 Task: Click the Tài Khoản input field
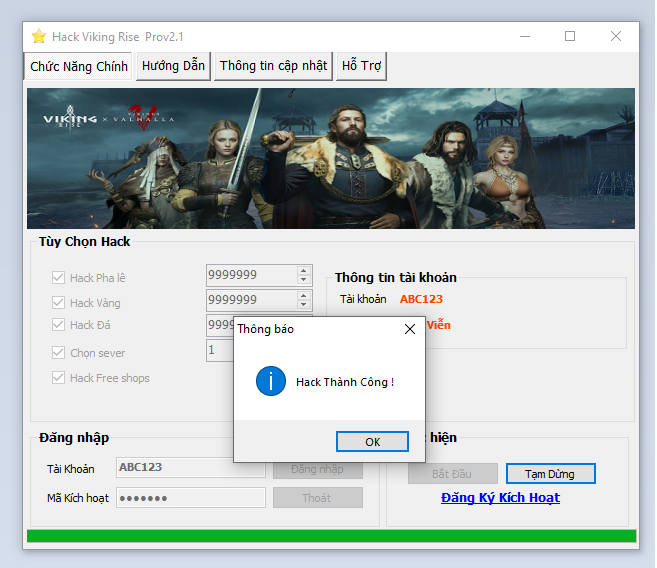[191, 467]
